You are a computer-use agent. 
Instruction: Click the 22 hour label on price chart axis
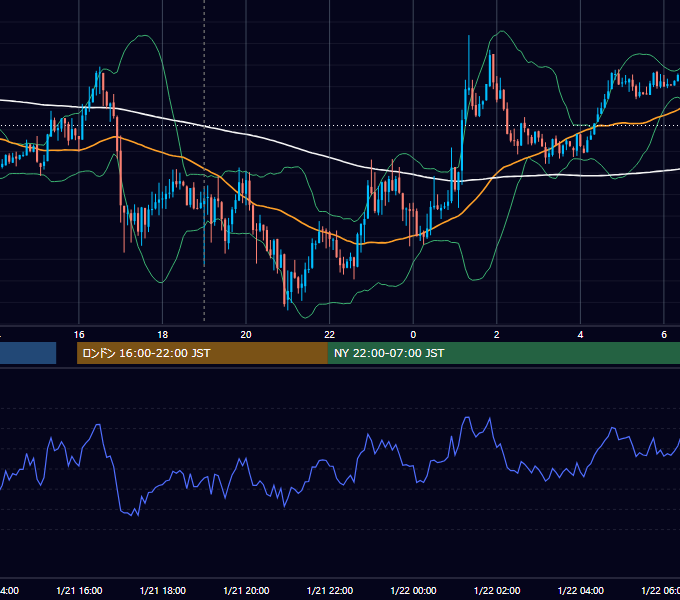[x=330, y=334]
